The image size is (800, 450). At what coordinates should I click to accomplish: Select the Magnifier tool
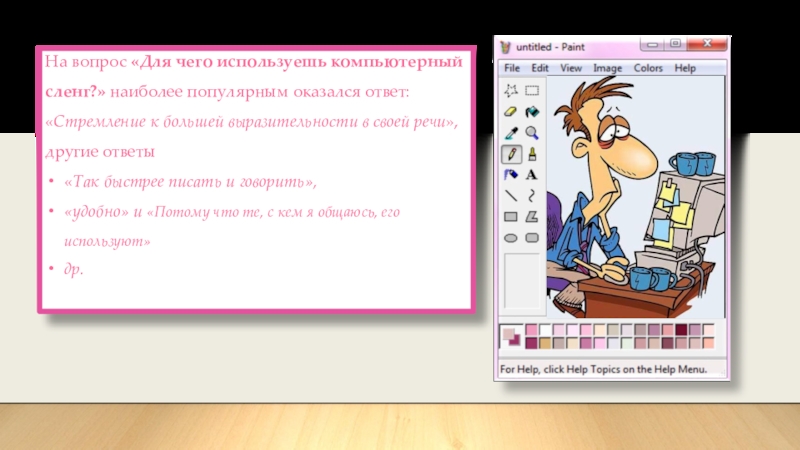532,133
